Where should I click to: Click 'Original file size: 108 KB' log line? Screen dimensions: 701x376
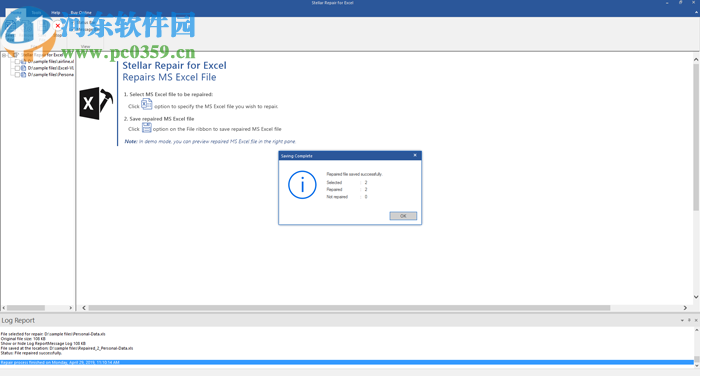coord(23,338)
